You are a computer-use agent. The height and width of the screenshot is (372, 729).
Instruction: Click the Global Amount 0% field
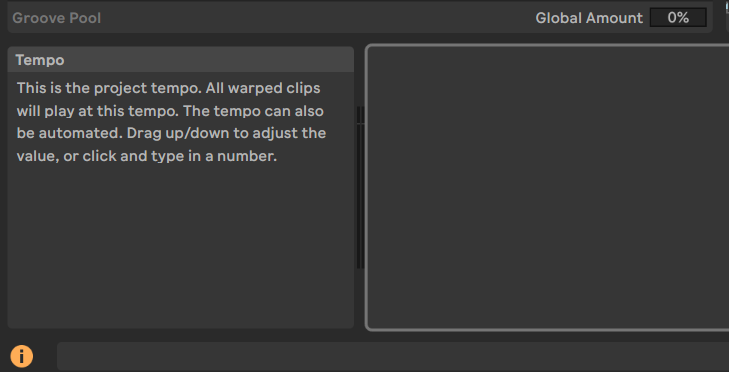click(x=678, y=18)
